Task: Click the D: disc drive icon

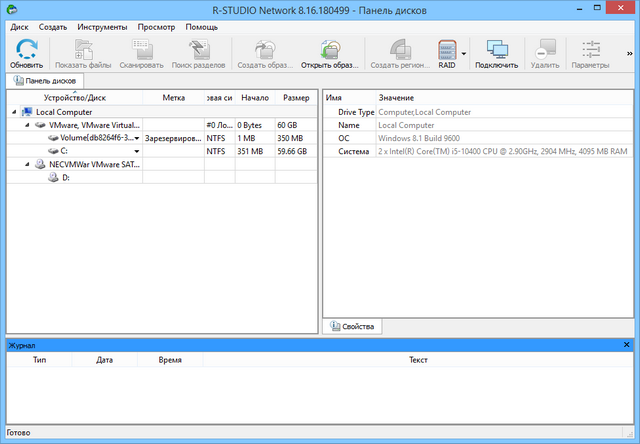Action: coord(53,177)
